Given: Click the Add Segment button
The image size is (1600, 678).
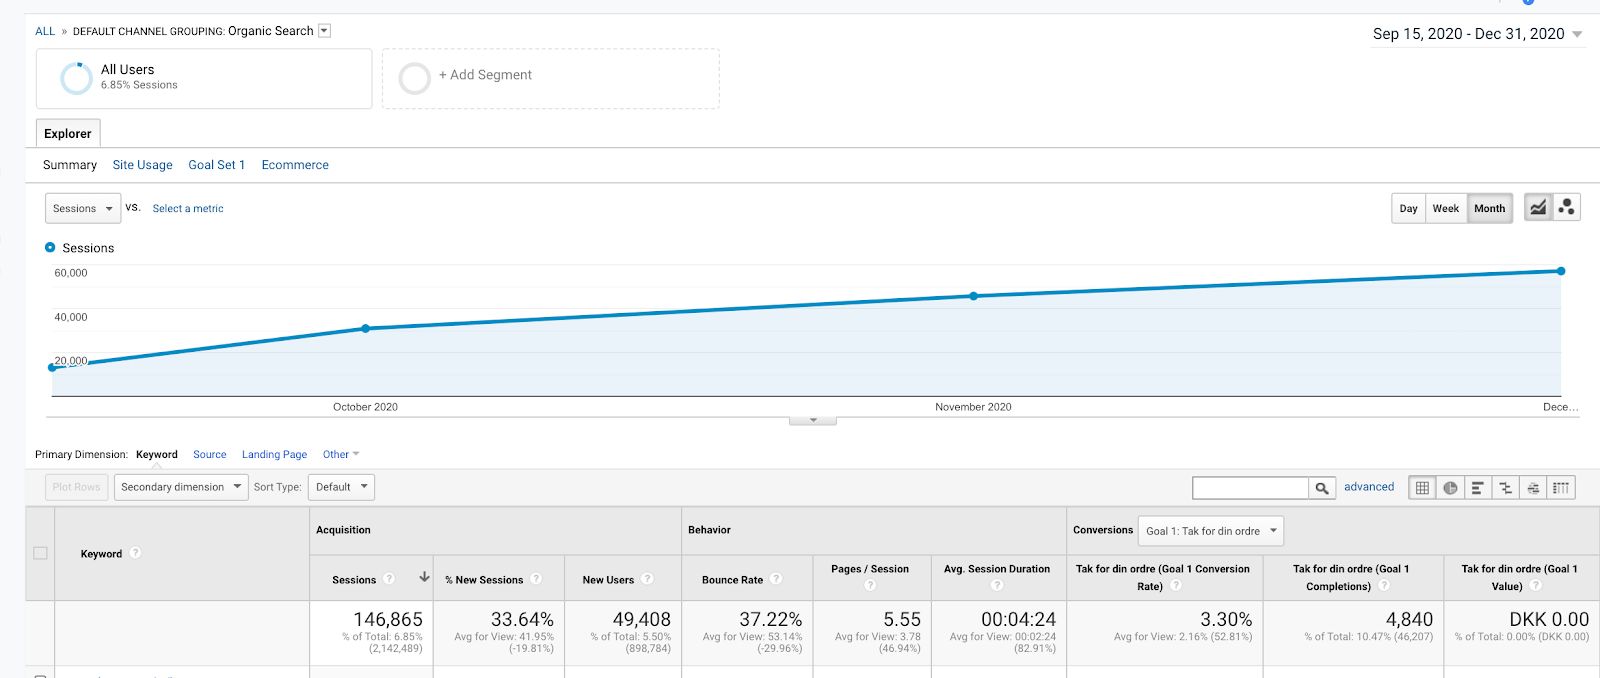Looking at the screenshot, I should click(551, 78).
